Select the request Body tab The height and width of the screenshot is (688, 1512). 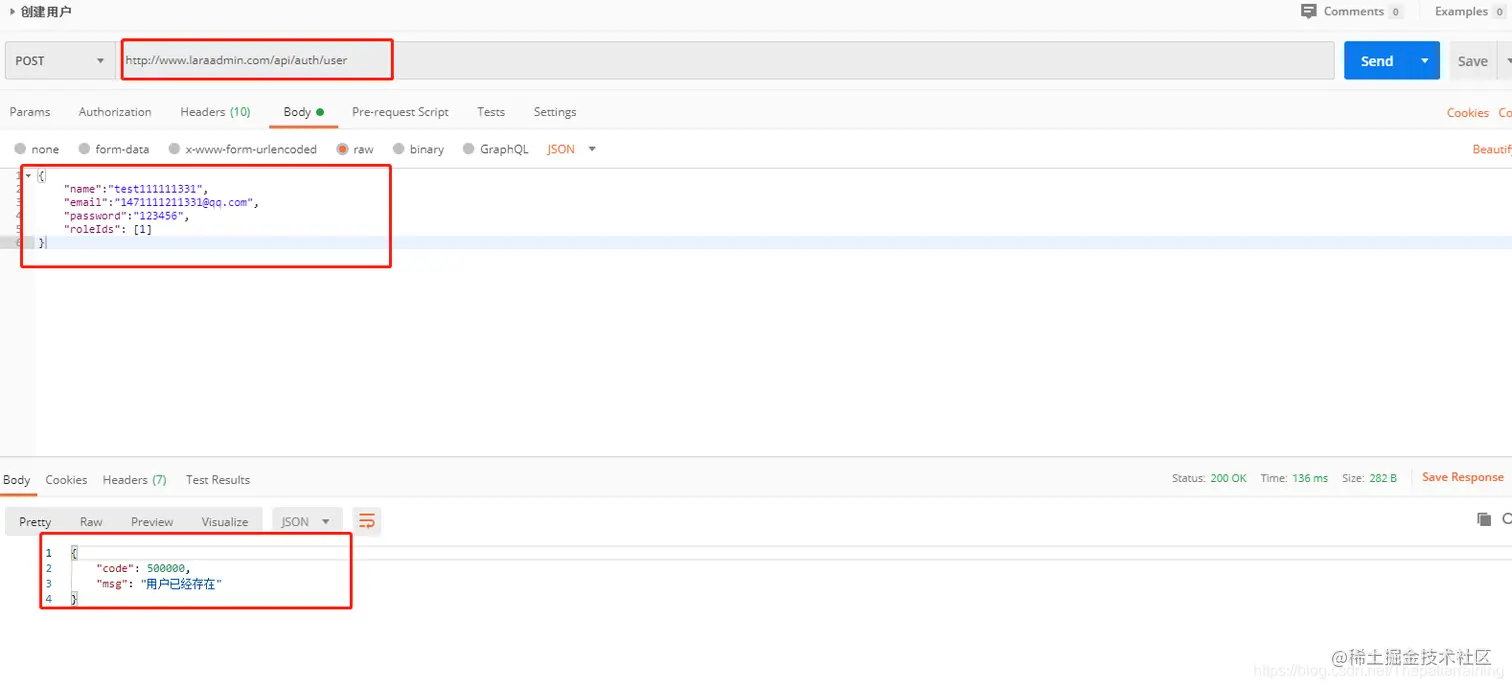304,112
